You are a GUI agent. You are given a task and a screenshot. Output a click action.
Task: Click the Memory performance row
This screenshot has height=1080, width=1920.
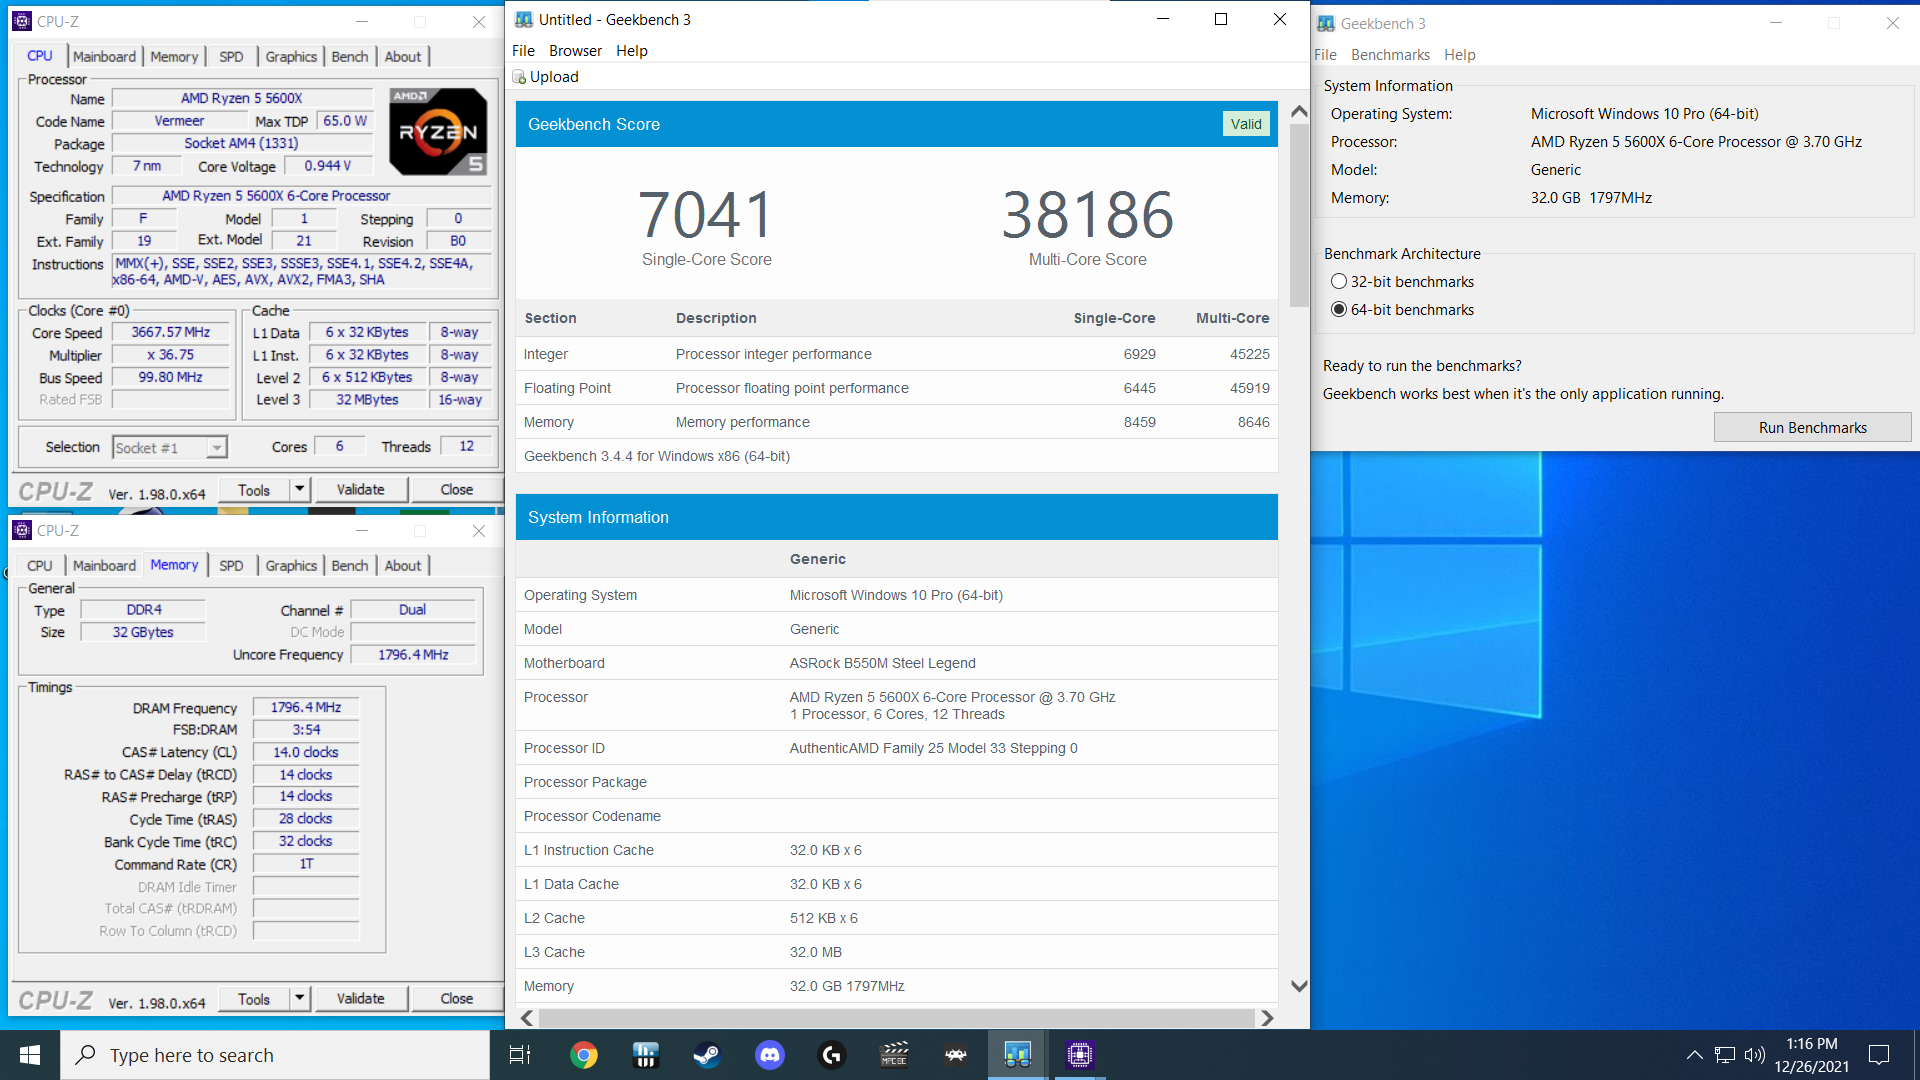point(897,422)
